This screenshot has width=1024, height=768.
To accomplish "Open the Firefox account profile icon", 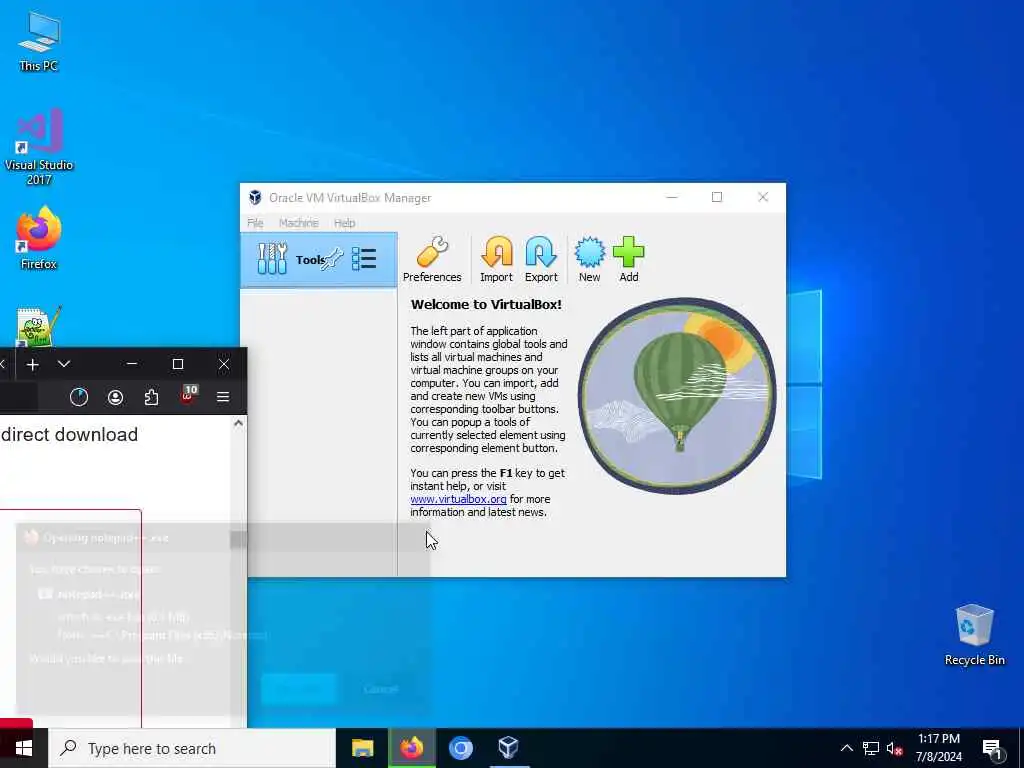I will pos(115,397).
